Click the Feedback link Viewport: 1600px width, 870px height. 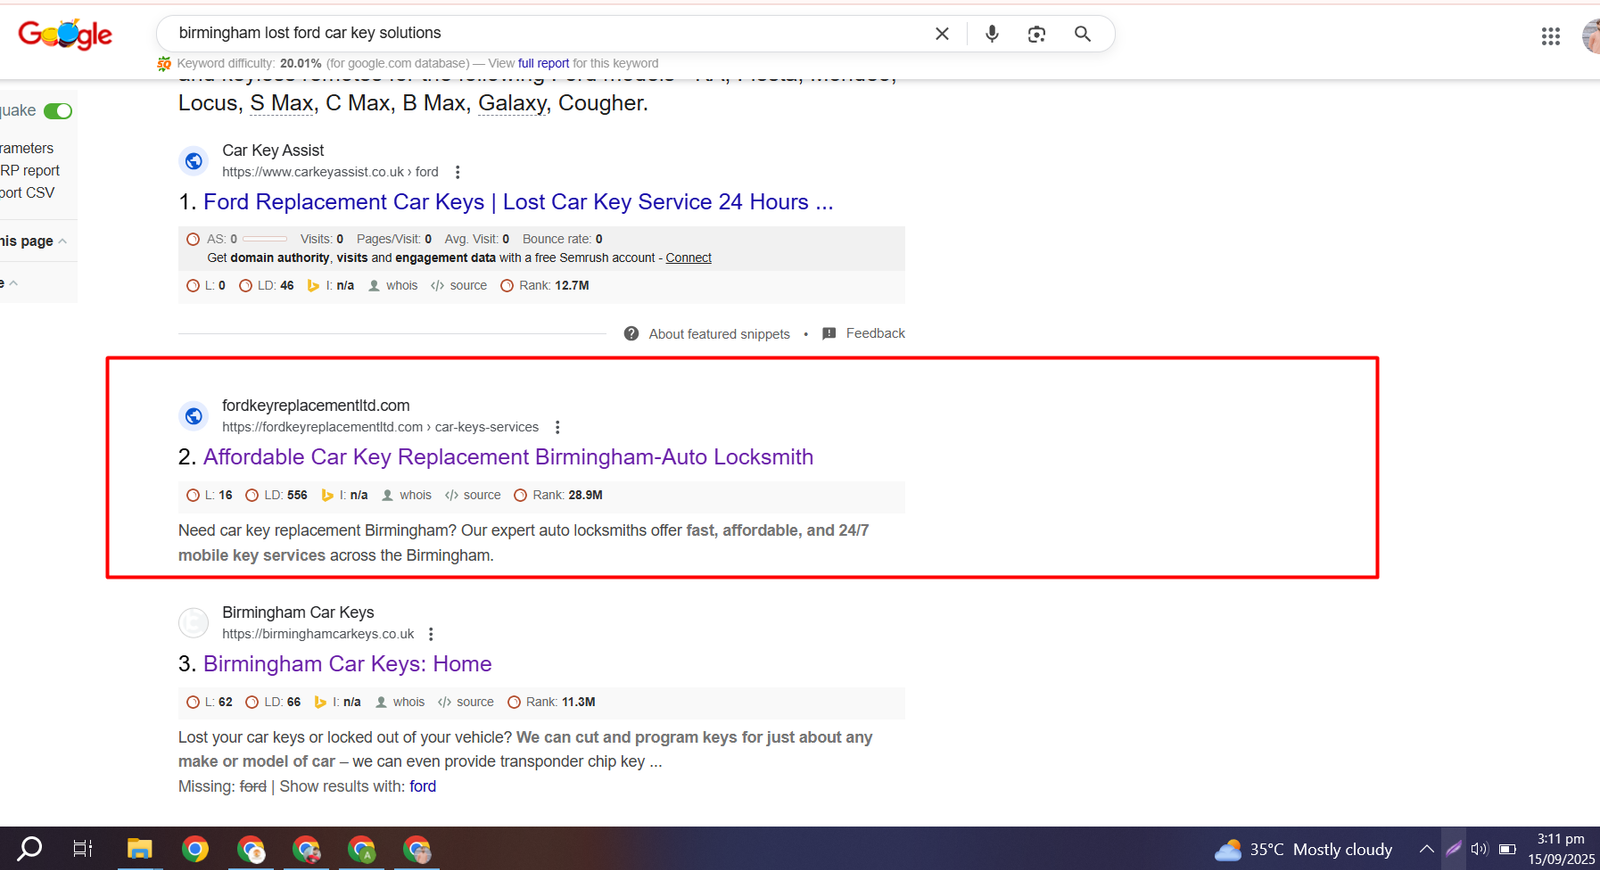click(874, 333)
